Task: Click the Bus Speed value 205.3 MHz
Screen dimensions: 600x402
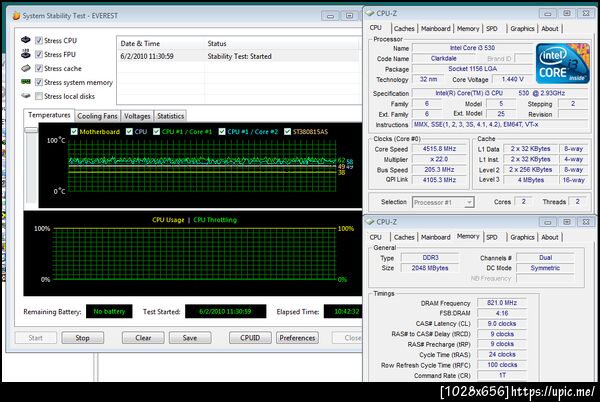Action: point(439,169)
